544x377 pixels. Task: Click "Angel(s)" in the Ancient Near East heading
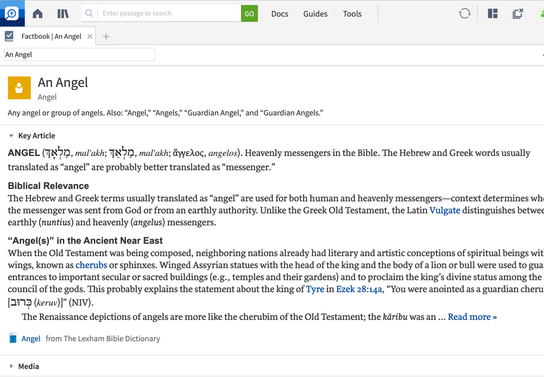coord(85,241)
